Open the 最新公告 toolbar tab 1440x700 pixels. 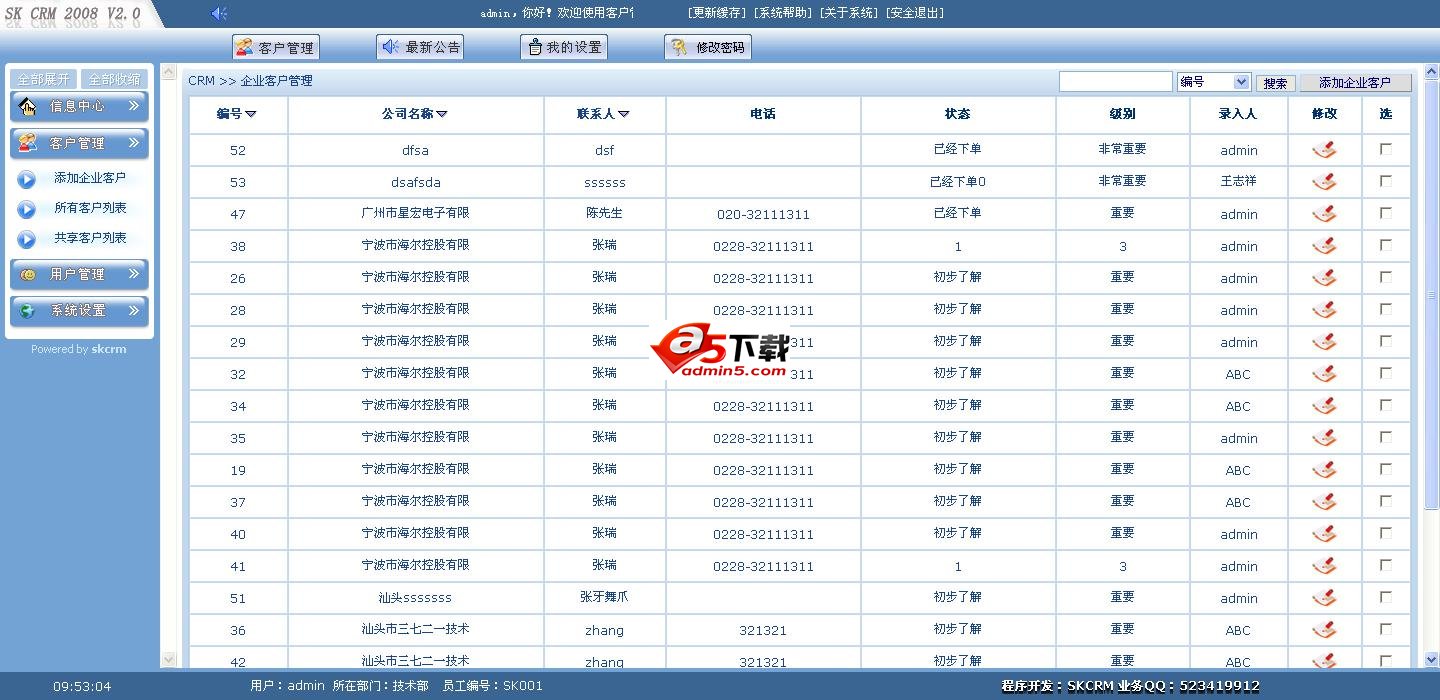(420, 47)
